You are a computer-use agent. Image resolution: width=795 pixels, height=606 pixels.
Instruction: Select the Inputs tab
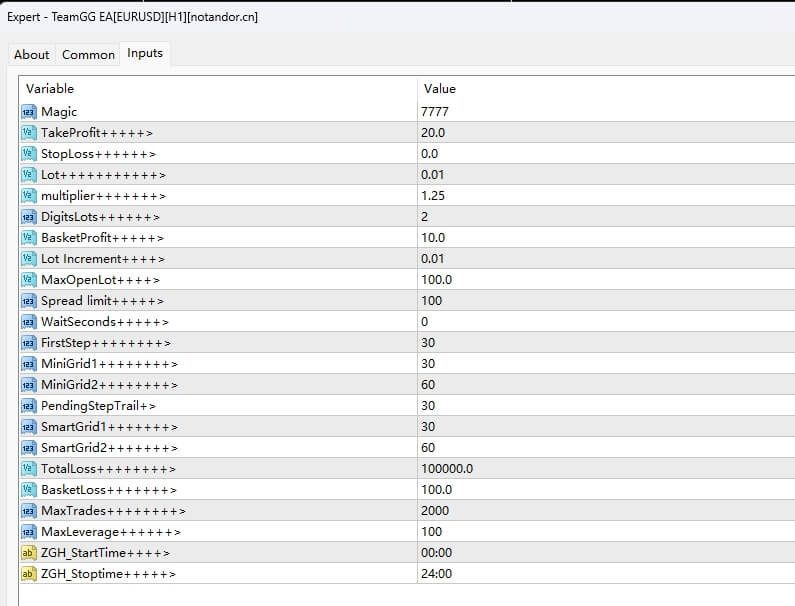coord(145,53)
